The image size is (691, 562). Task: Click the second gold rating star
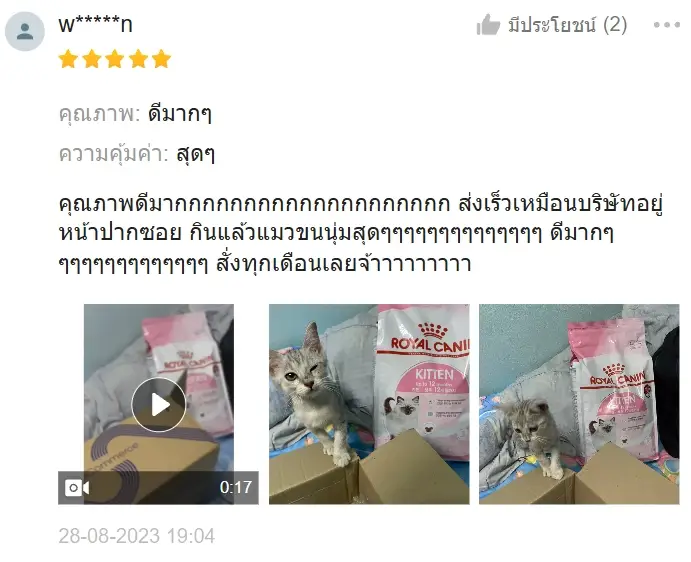pos(92,59)
